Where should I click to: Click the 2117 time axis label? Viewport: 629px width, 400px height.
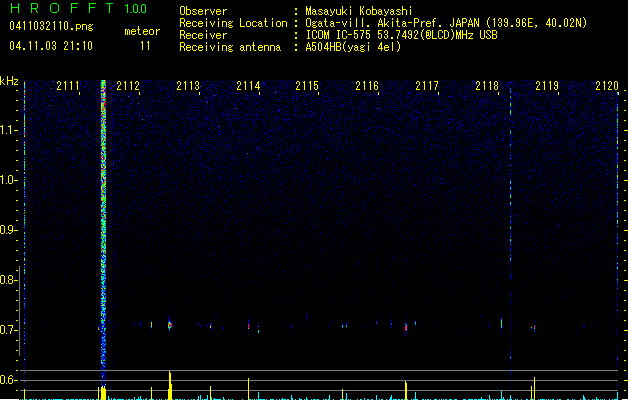point(427,86)
